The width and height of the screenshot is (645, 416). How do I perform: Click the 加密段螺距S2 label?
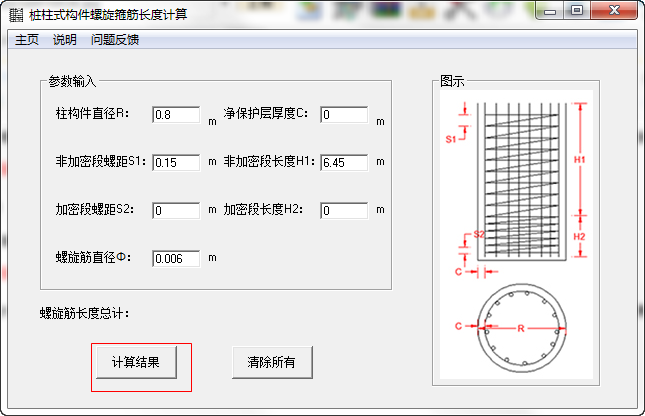click(x=95, y=209)
